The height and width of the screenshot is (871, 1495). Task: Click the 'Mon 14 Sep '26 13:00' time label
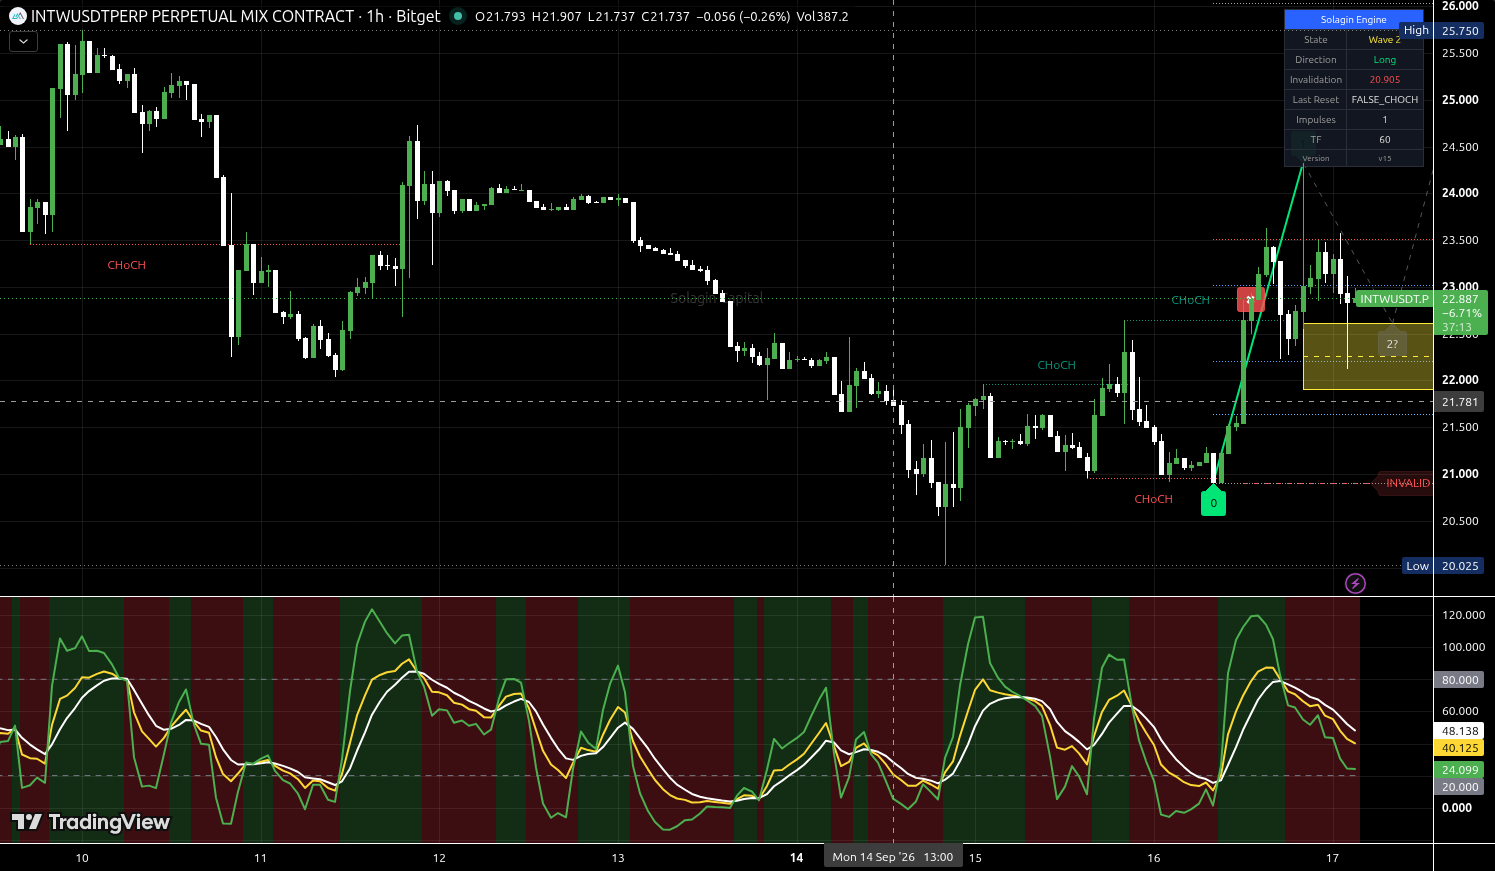(x=892, y=857)
